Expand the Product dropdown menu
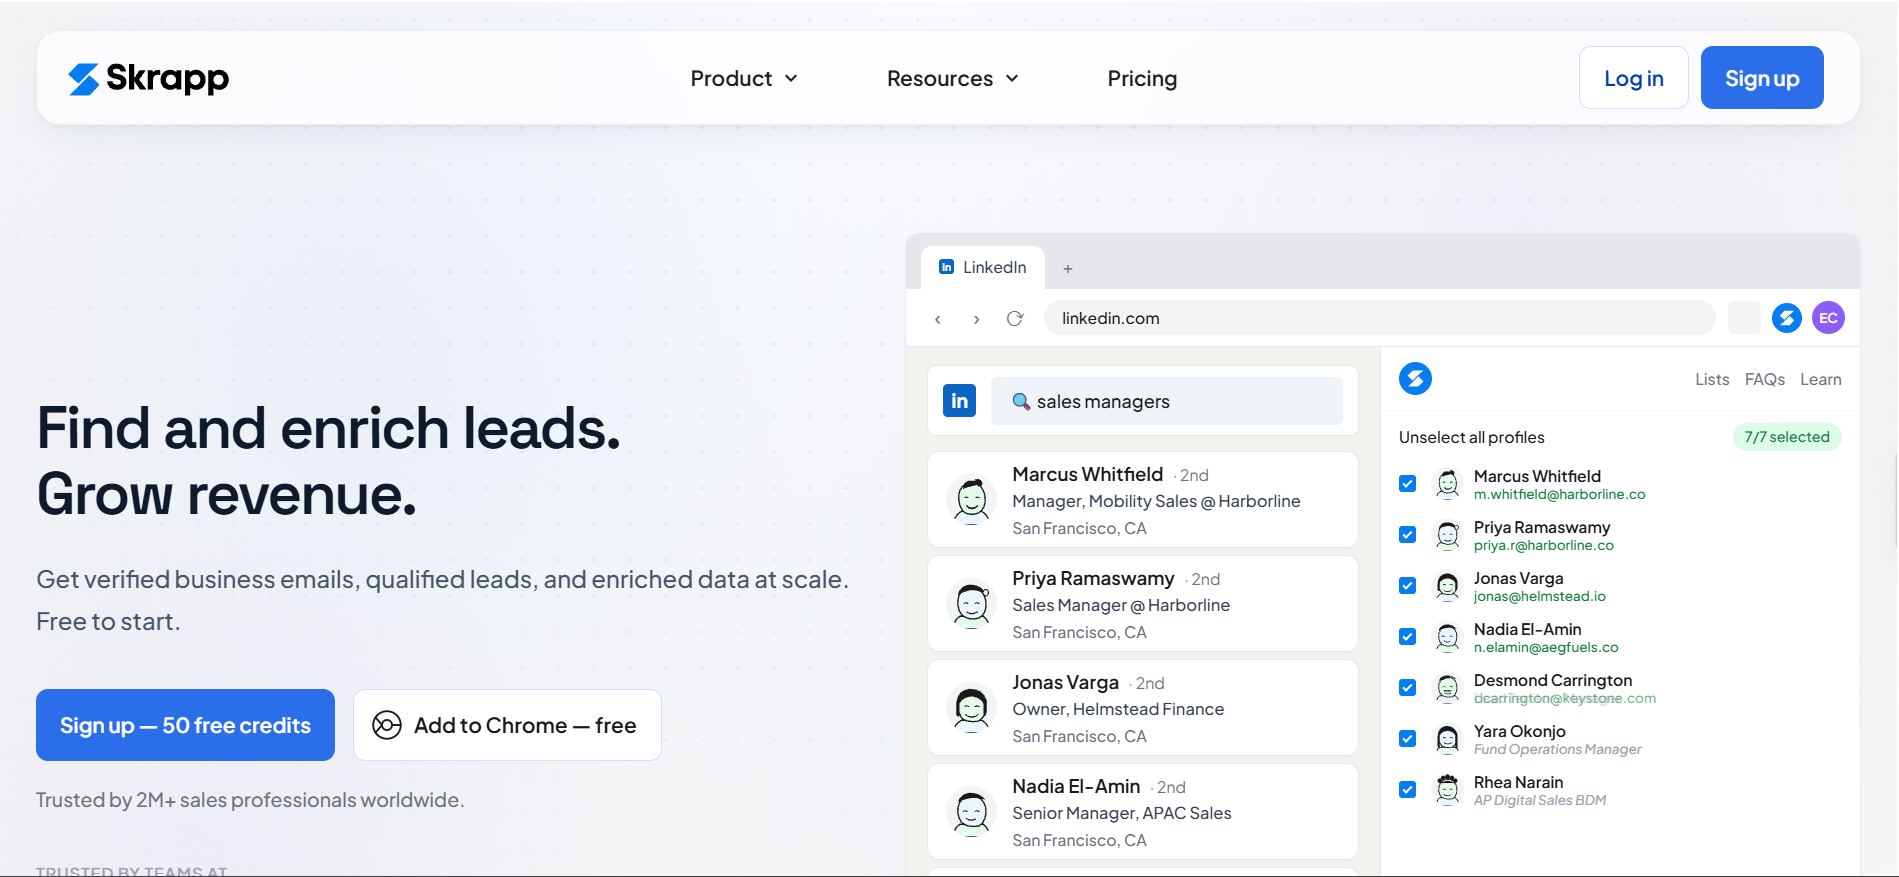The image size is (1899, 877). click(744, 78)
